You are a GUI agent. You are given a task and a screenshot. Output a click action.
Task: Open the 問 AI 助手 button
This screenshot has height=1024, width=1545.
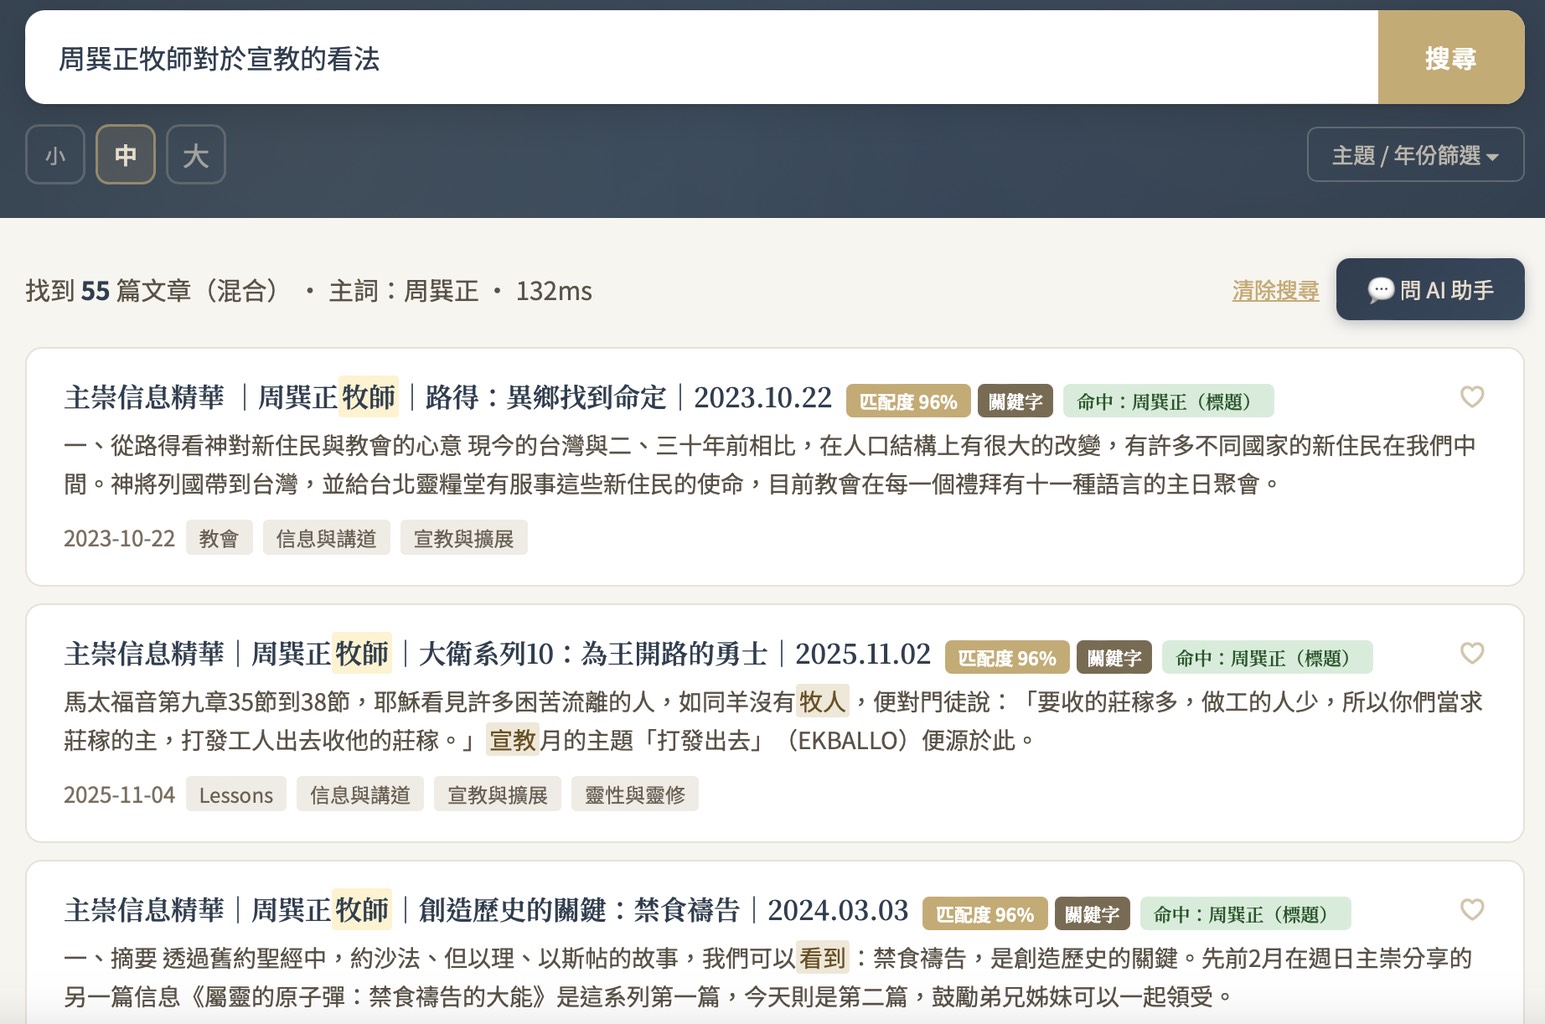coord(1430,290)
